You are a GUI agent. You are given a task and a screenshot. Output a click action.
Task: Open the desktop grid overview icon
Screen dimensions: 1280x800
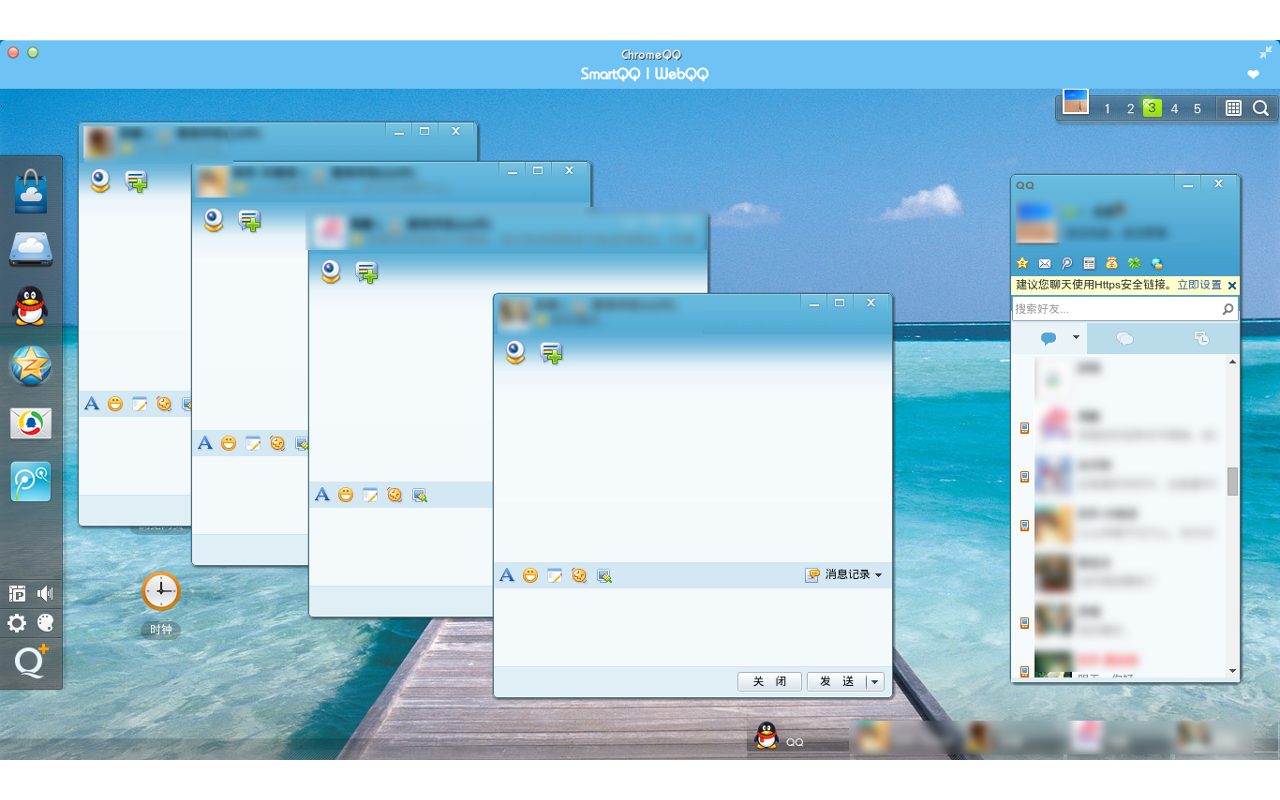(x=1233, y=108)
